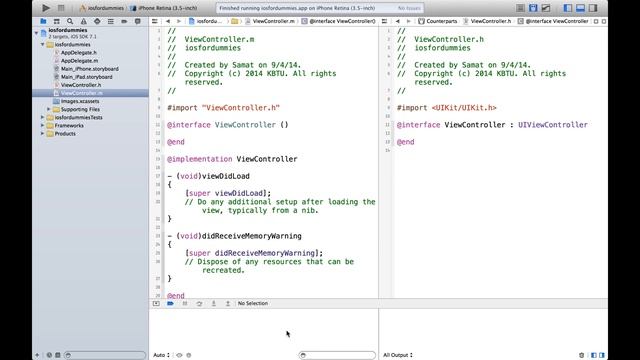Image resolution: width=640 pixels, height=360 pixels.
Task: Show only the console pane
Action: tap(602, 355)
